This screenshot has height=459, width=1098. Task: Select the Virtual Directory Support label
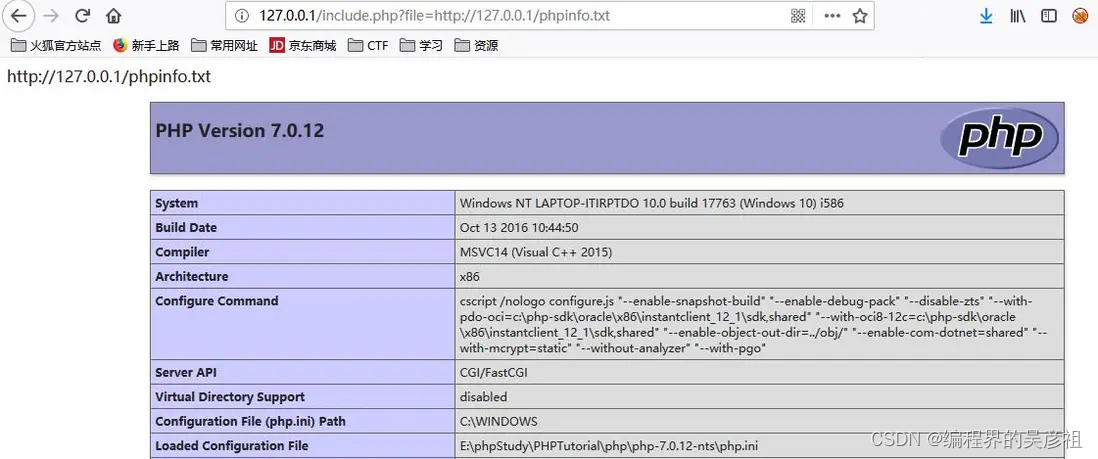(x=230, y=397)
